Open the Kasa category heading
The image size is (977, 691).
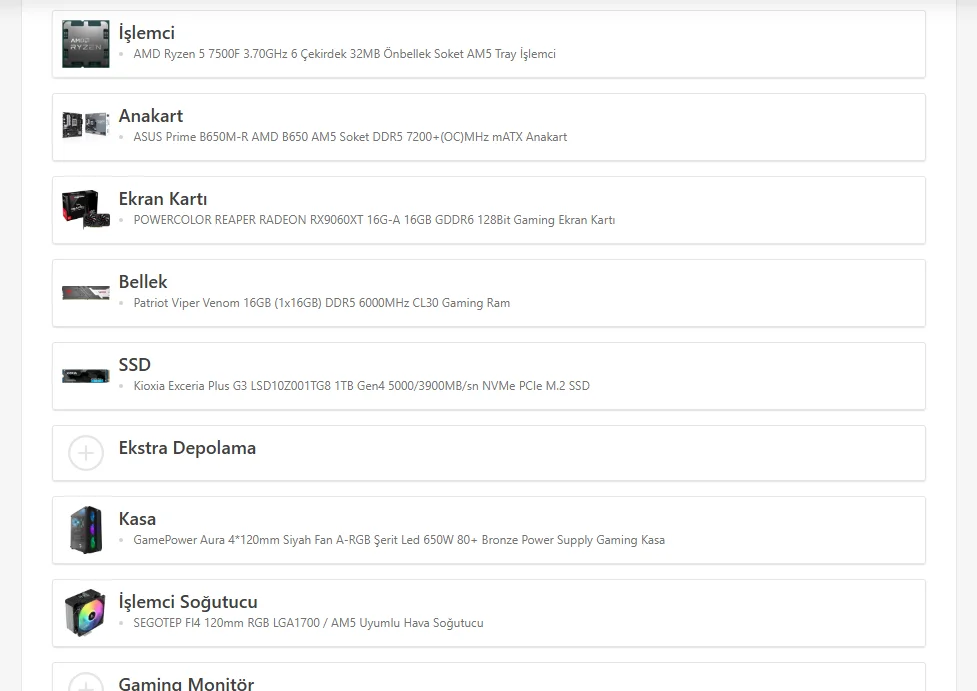pyautogui.click(x=137, y=519)
